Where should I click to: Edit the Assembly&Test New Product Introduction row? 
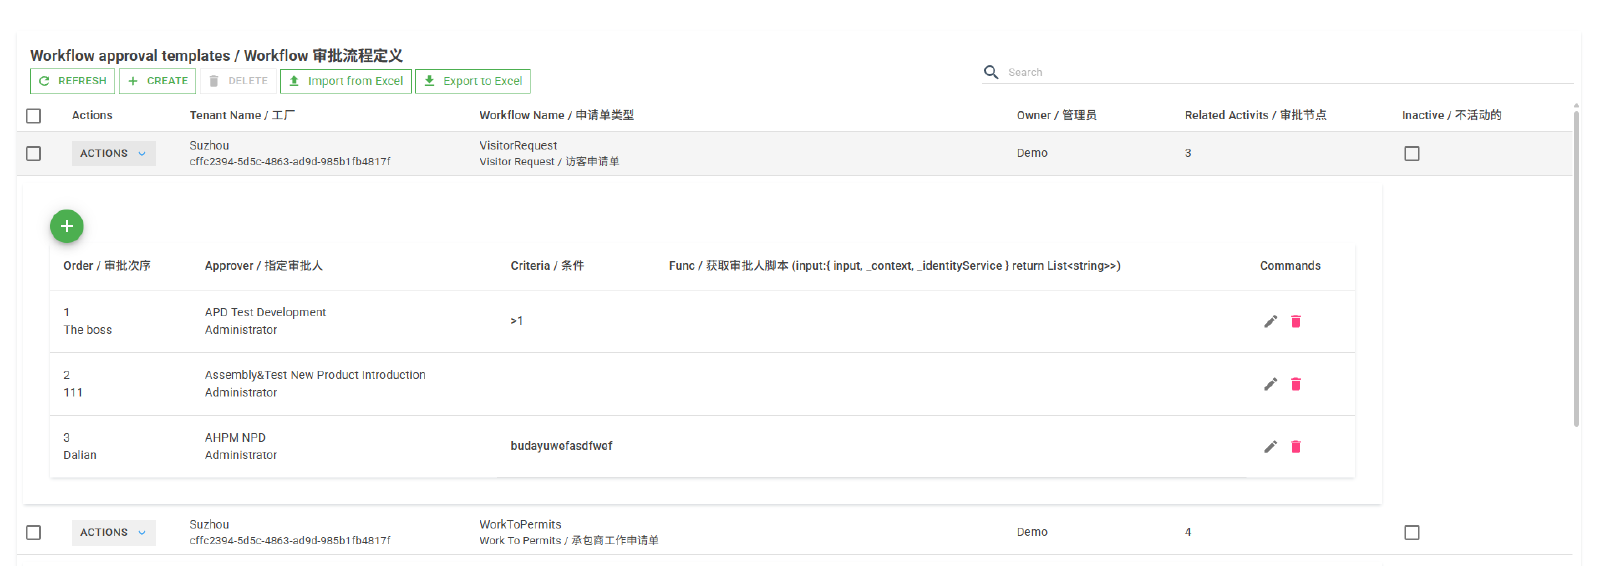(1270, 384)
